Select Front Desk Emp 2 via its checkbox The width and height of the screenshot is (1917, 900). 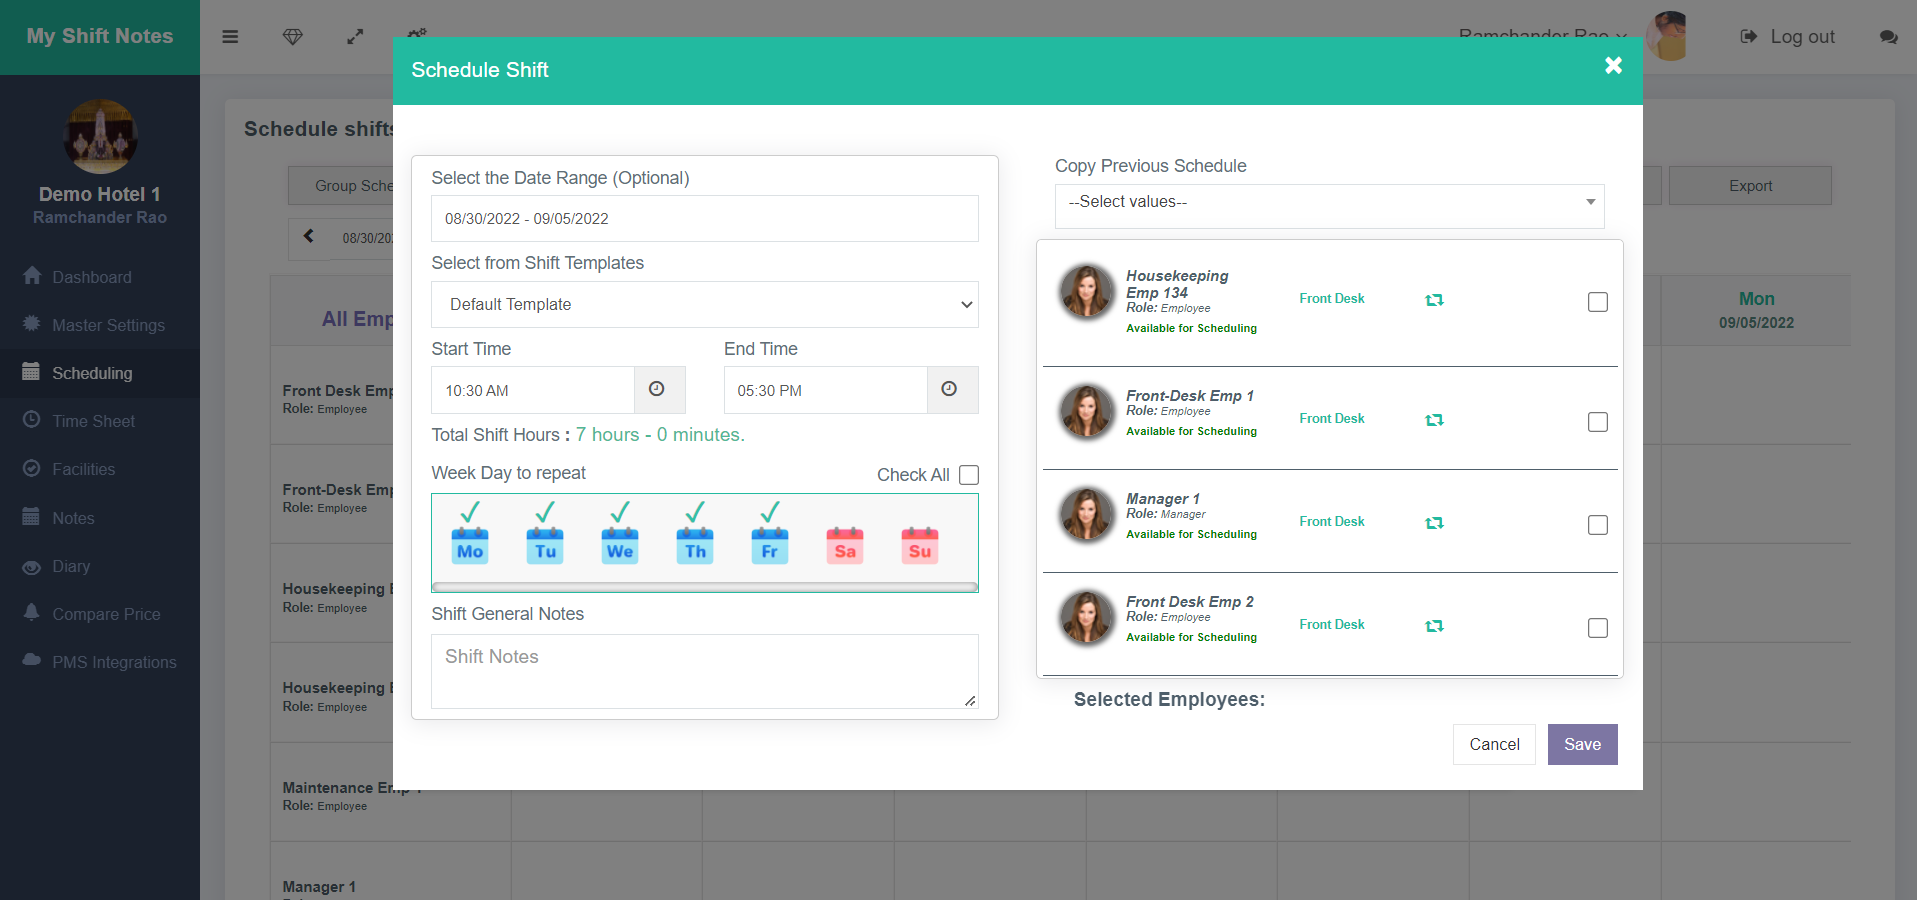1597,627
